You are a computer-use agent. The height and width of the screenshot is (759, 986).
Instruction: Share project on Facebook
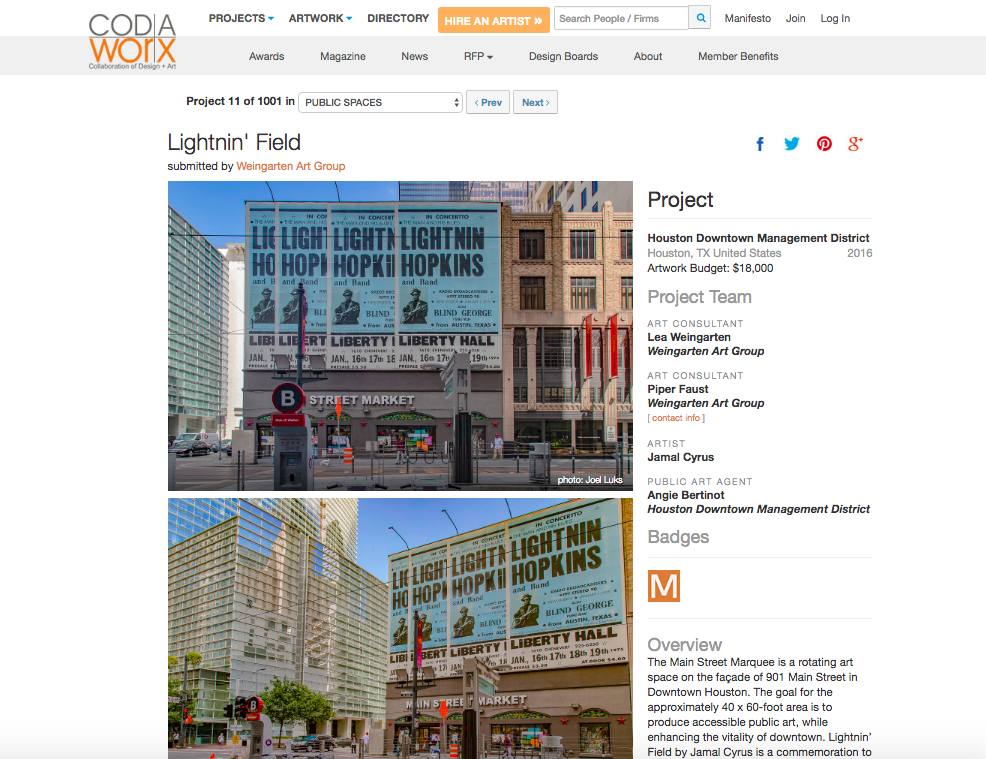click(760, 144)
